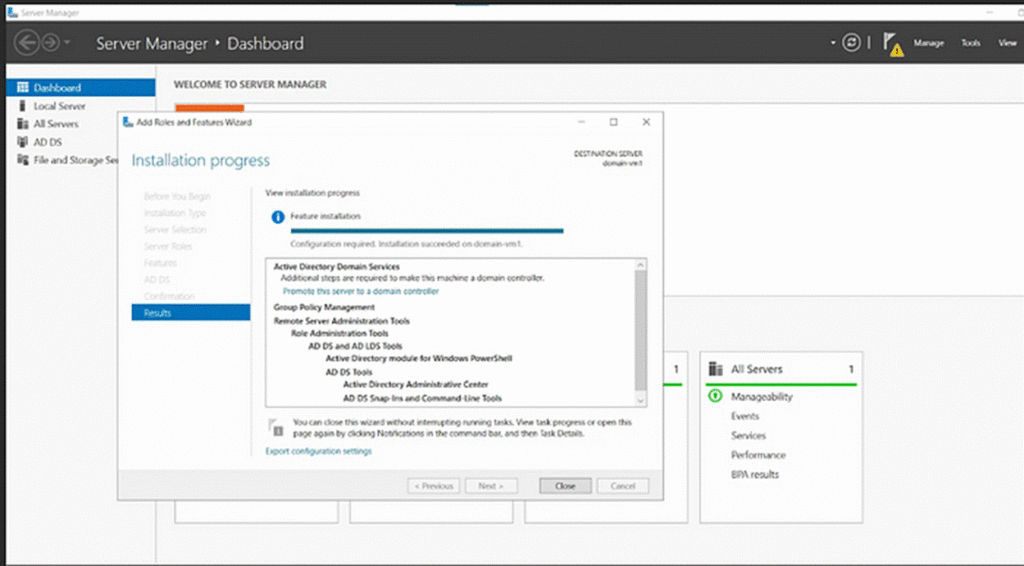Image resolution: width=1024 pixels, height=566 pixels.
Task: Click the forward navigation arrow in the header
Action: 50,43
